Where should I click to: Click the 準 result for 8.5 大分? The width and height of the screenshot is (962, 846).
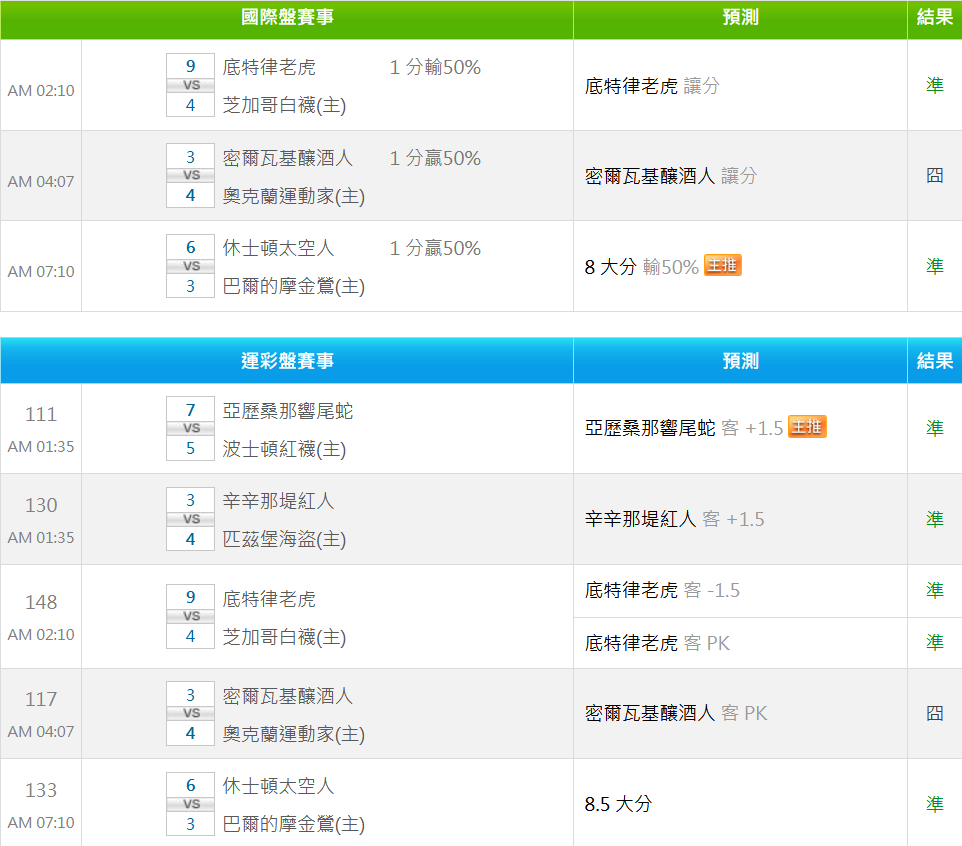934,804
